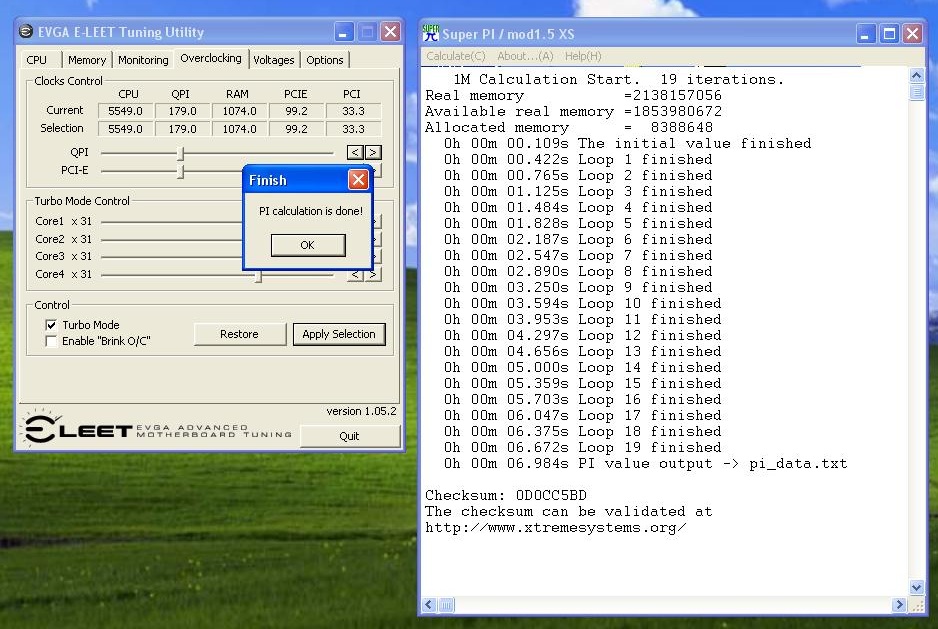Viewport: 938px width, 629px height.
Task: Close the E-LEET Tuning Utility window
Action: pos(391,32)
